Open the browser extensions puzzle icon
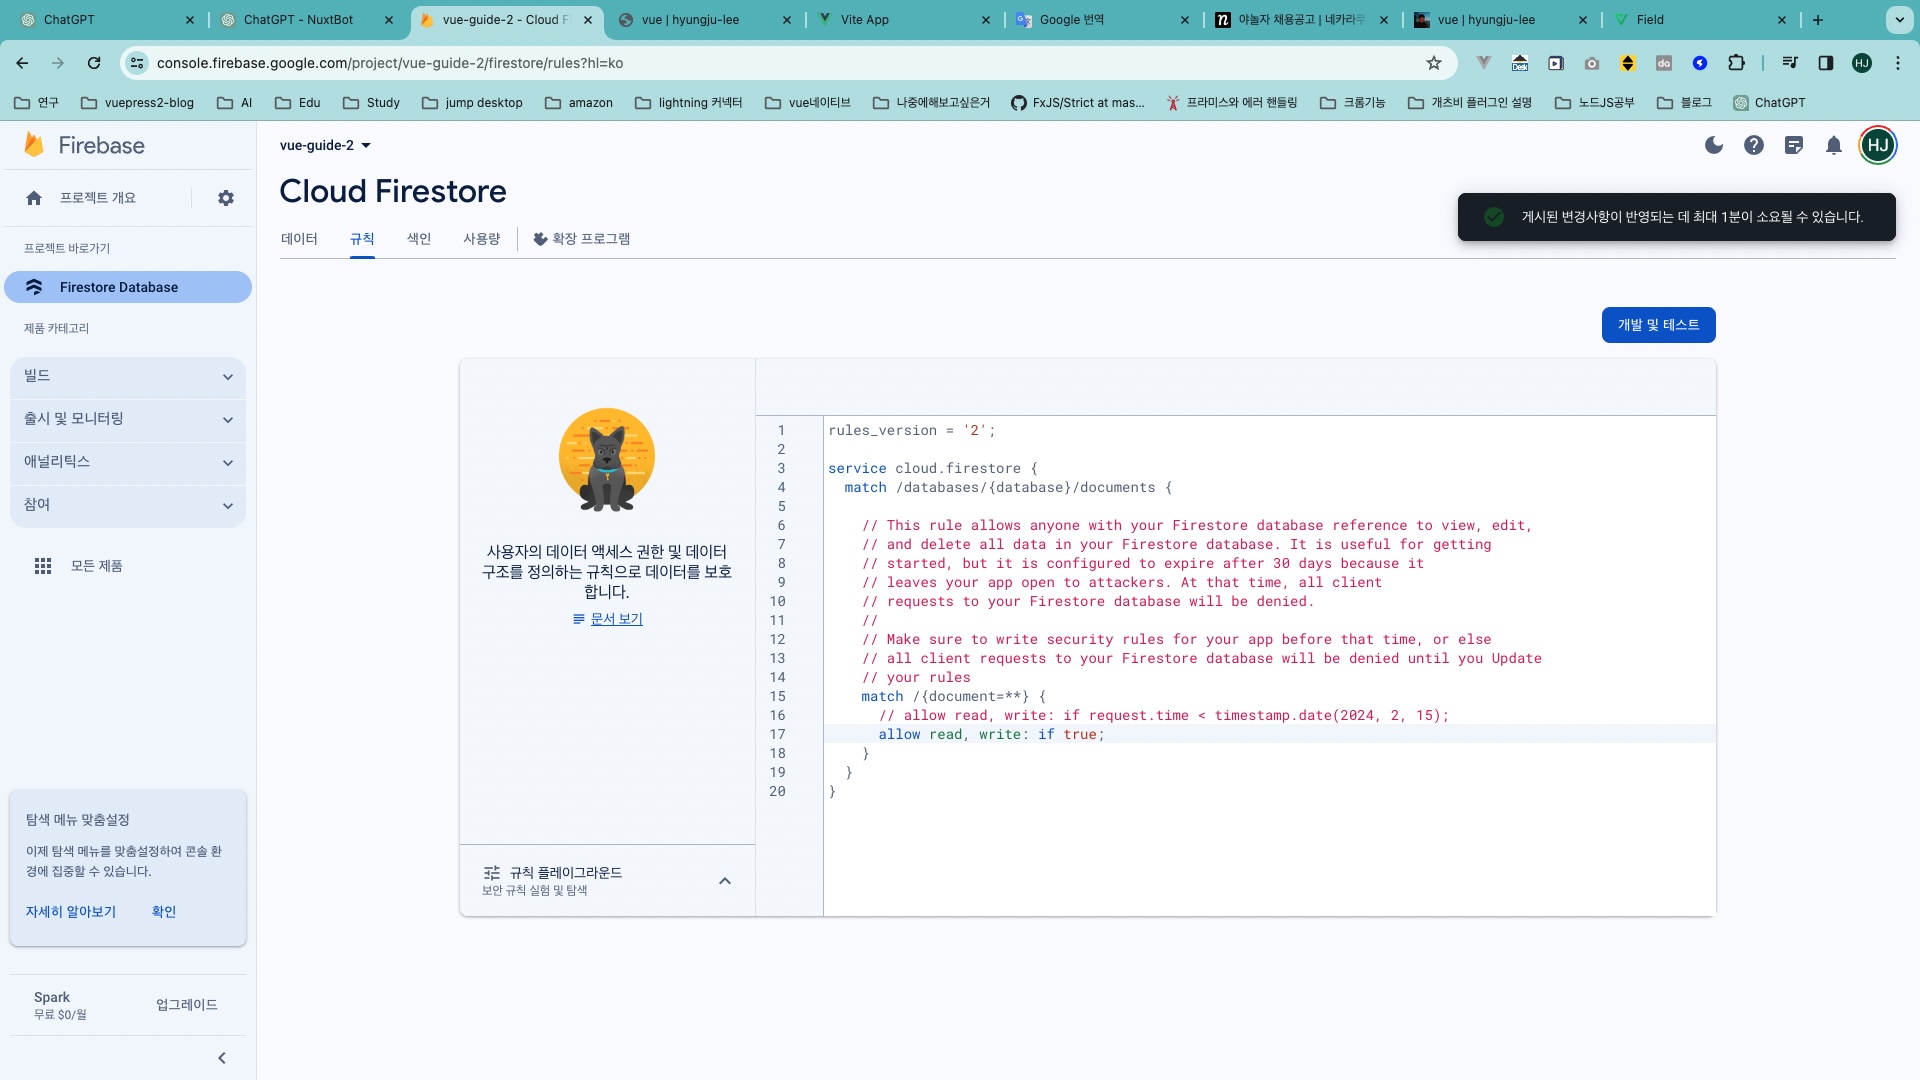This screenshot has width=1920, height=1080. 1736,63
